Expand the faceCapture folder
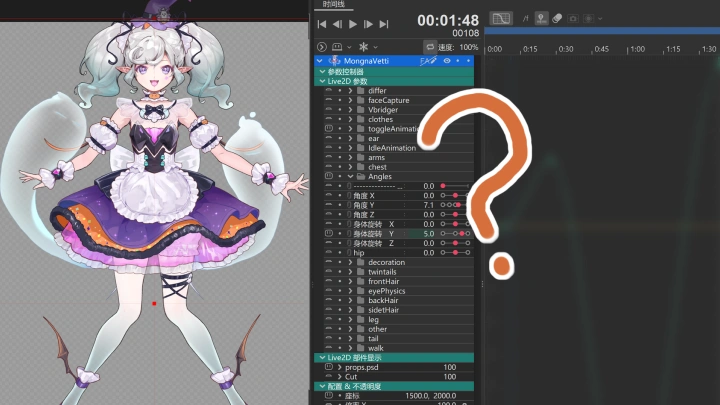The width and height of the screenshot is (720, 405). tap(350, 100)
